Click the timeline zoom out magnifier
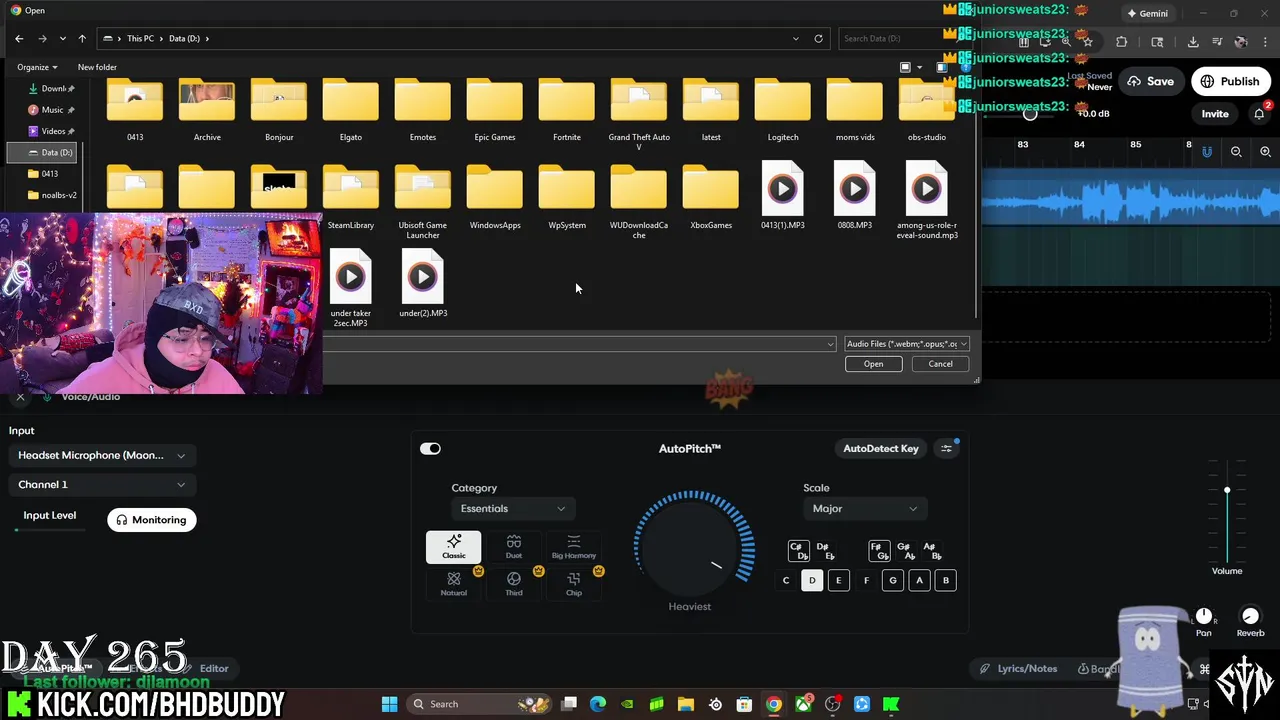The height and width of the screenshot is (720, 1280). (x=1236, y=152)
